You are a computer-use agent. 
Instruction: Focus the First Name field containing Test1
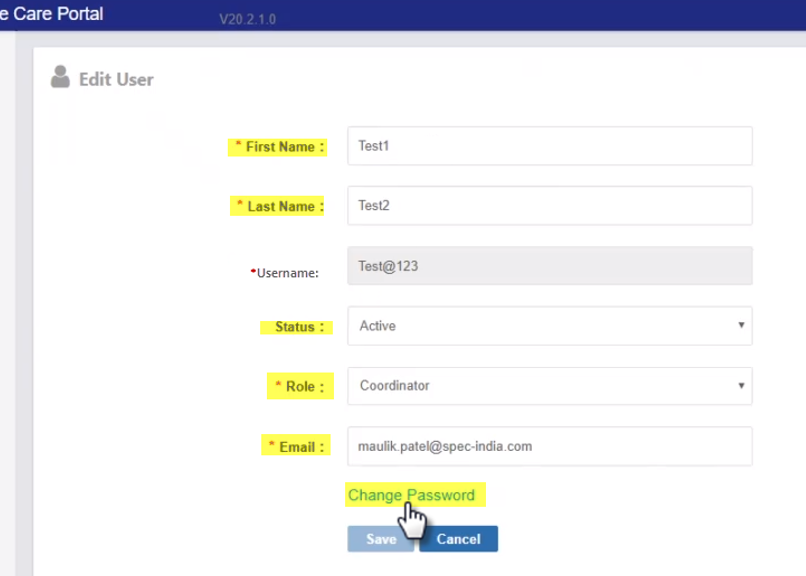(x=549, y=146)
